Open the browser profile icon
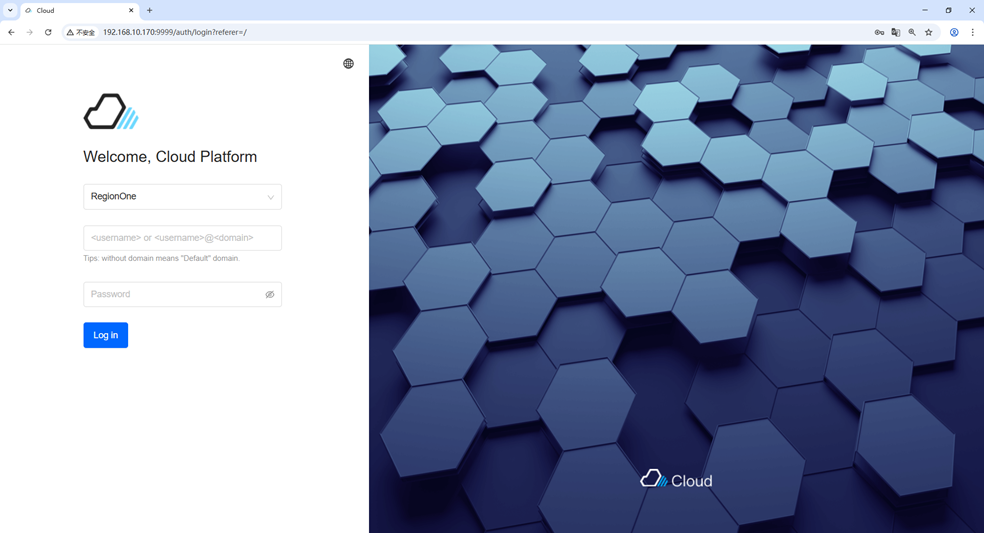 (954, 32)
